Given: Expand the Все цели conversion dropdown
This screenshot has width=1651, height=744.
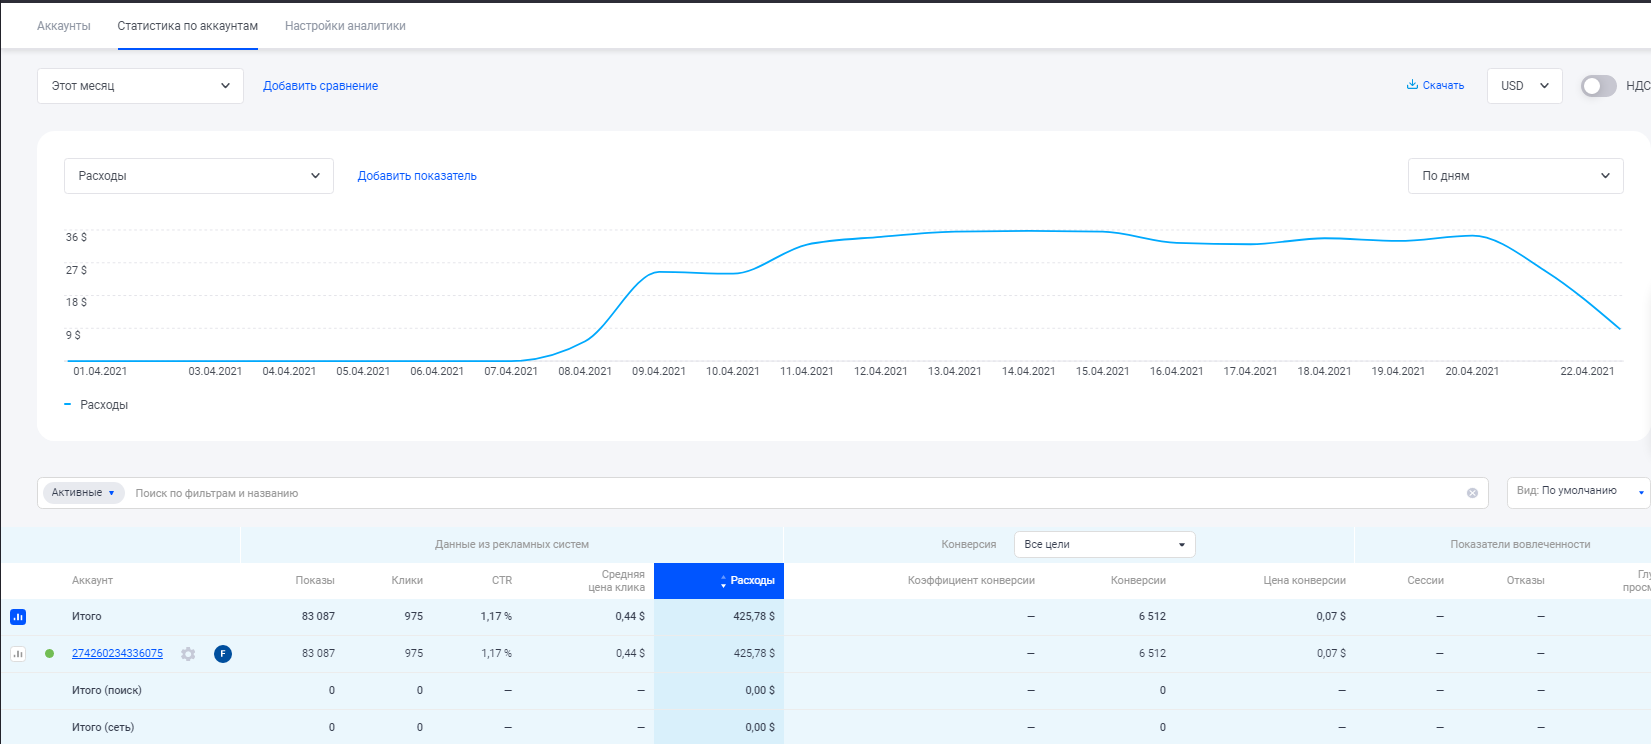Looking at the screenshot, I should click(1104, 545).
